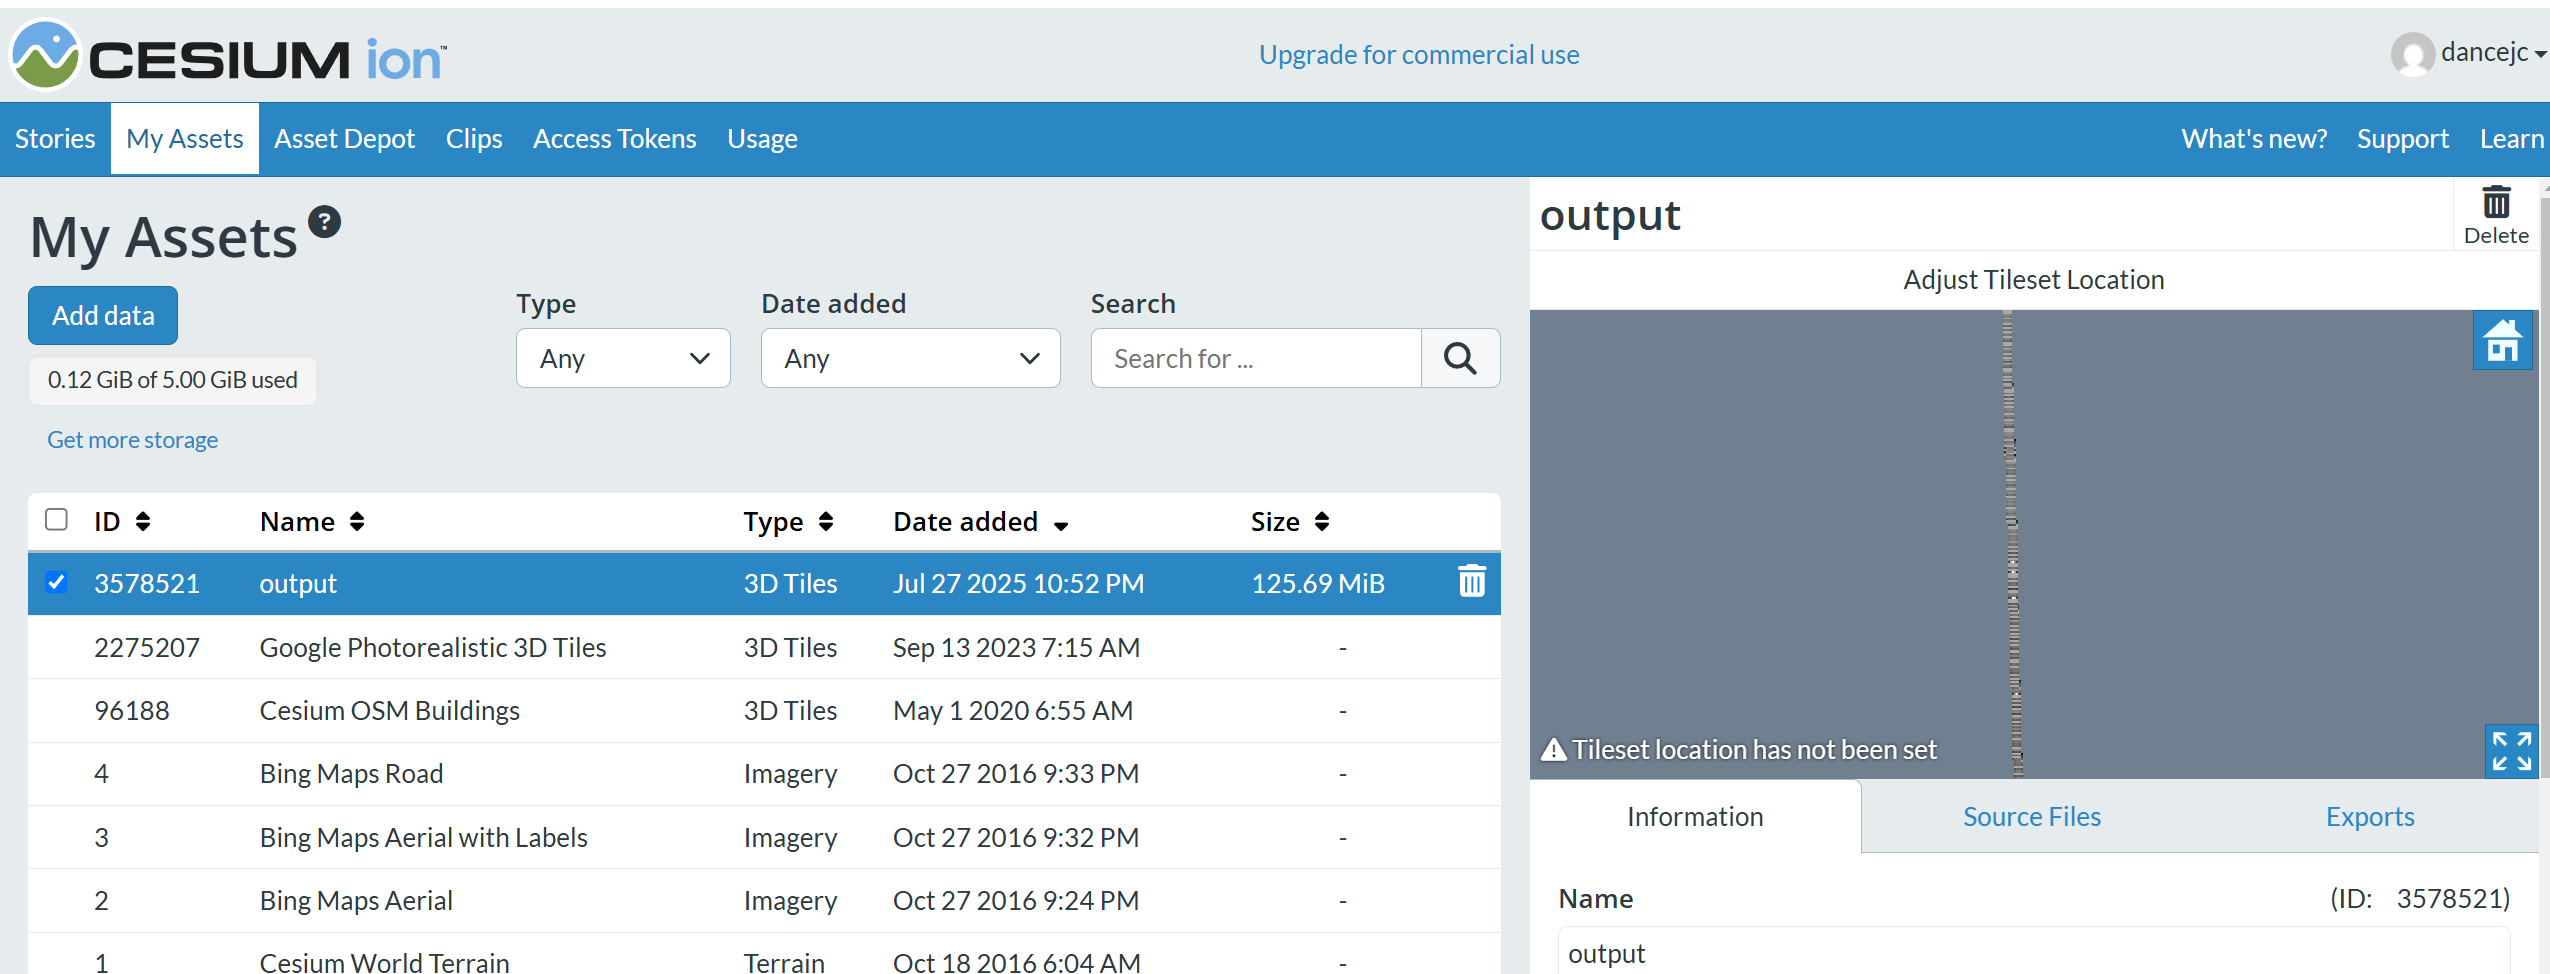Select the Cesium OSM Buildings row

(764, 710)
